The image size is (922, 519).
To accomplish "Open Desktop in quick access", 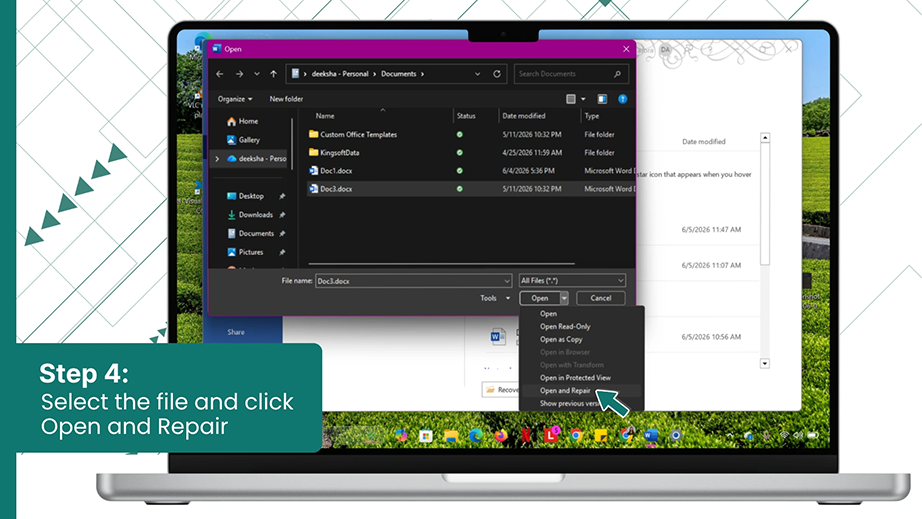I will (x=245, y=196).
